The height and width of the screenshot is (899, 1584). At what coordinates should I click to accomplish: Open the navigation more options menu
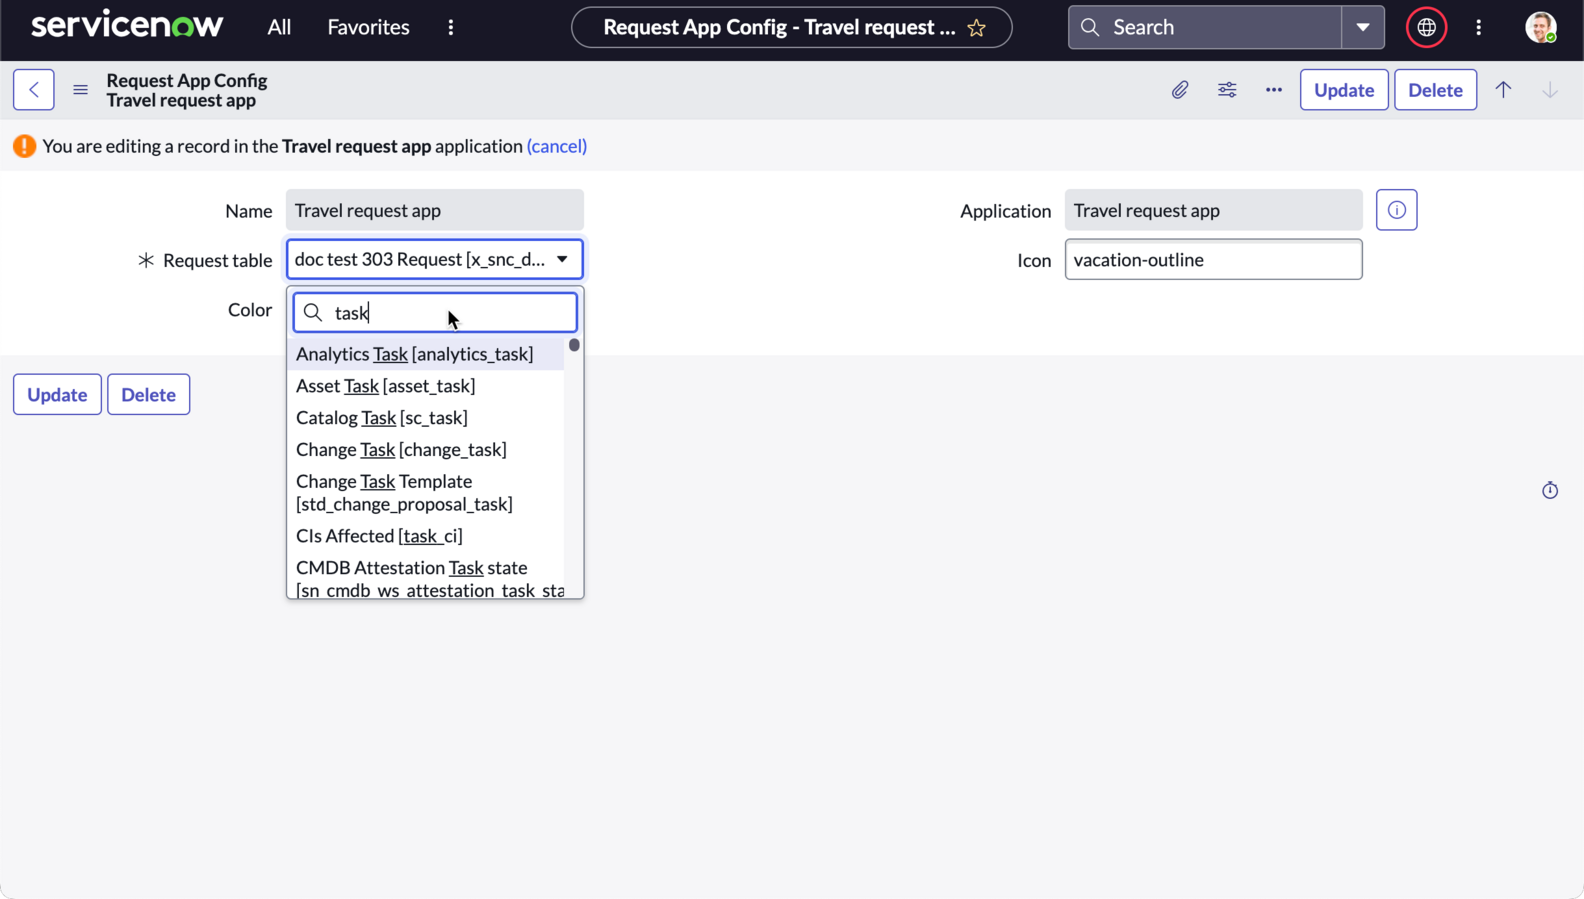point(451,27)
